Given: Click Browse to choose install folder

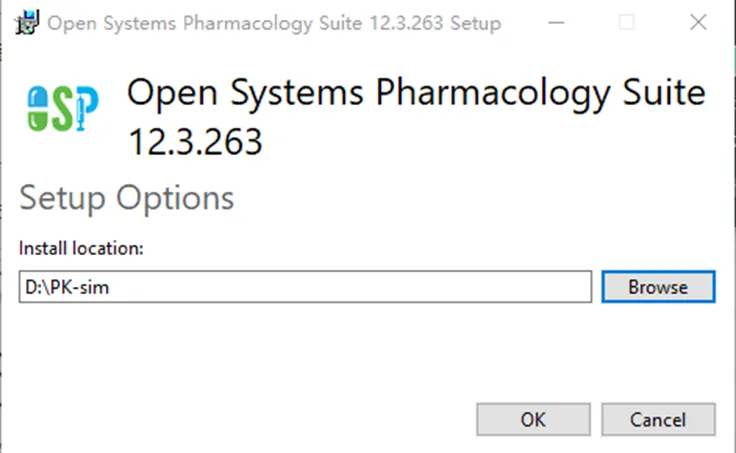Looking at the screenshot, I should click(x=658, y=287).
